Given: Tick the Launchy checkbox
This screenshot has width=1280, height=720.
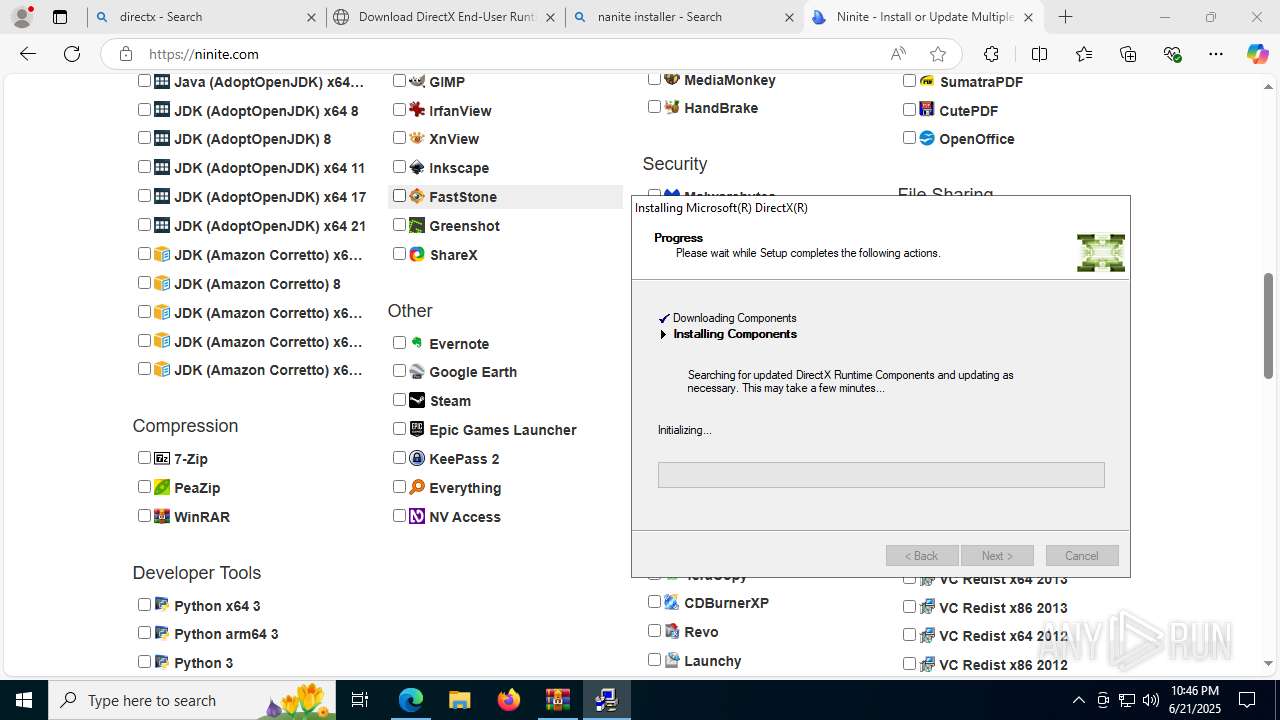Looking at the screenshot, I should coord(654,660).
